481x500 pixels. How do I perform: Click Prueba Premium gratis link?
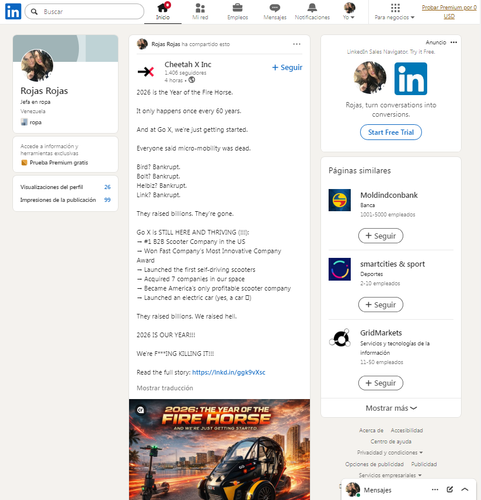[59, 163]
